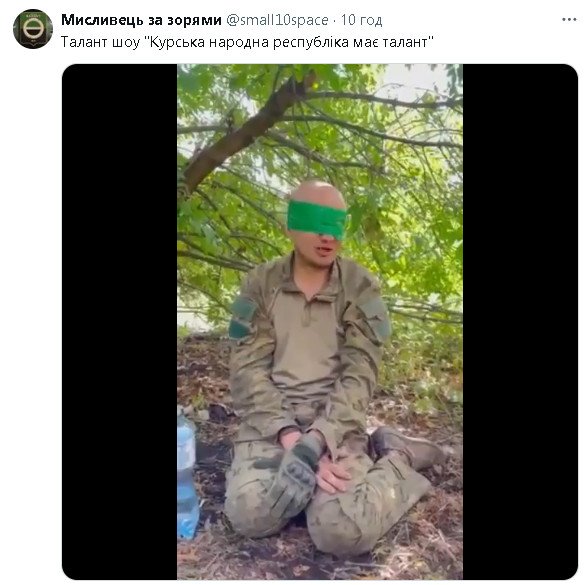Click the right black letterbox of the video
587x585 pixels.
coord(520,322)
